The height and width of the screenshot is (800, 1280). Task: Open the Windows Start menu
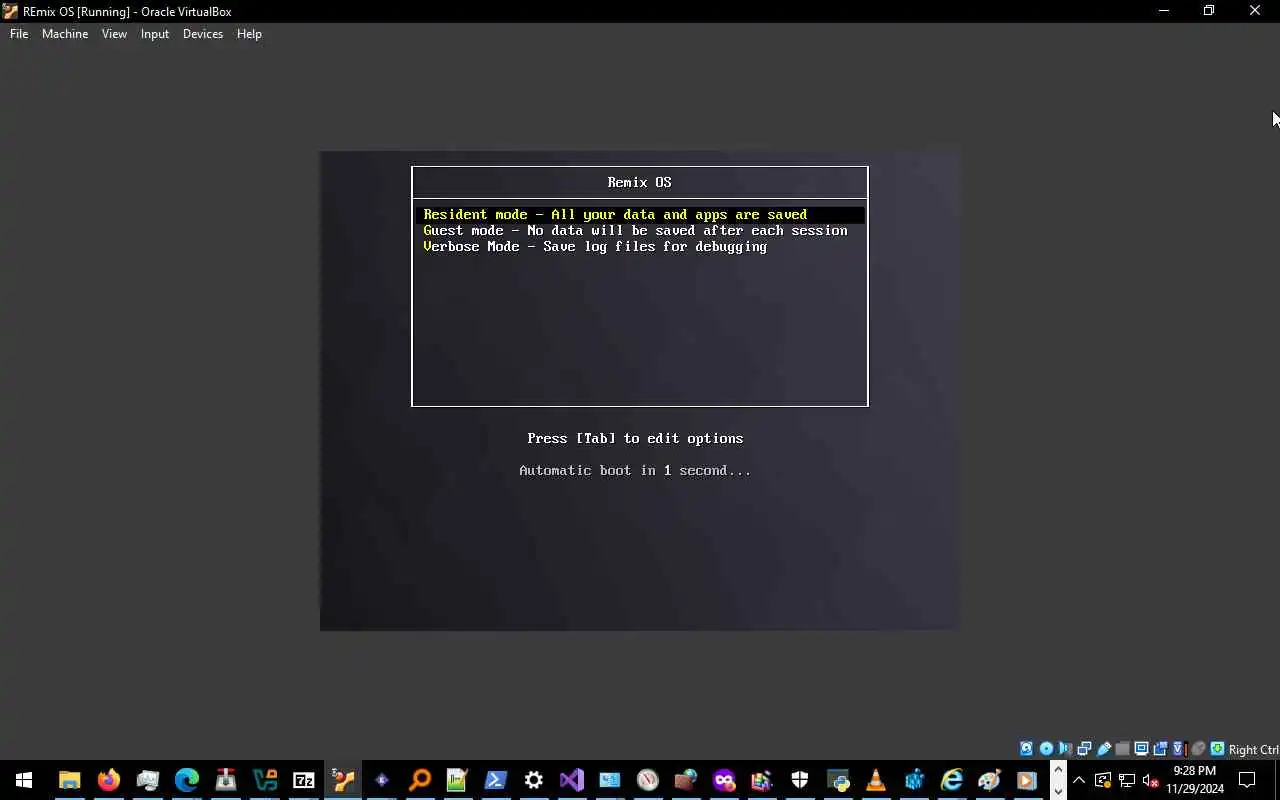coord(24,780)
